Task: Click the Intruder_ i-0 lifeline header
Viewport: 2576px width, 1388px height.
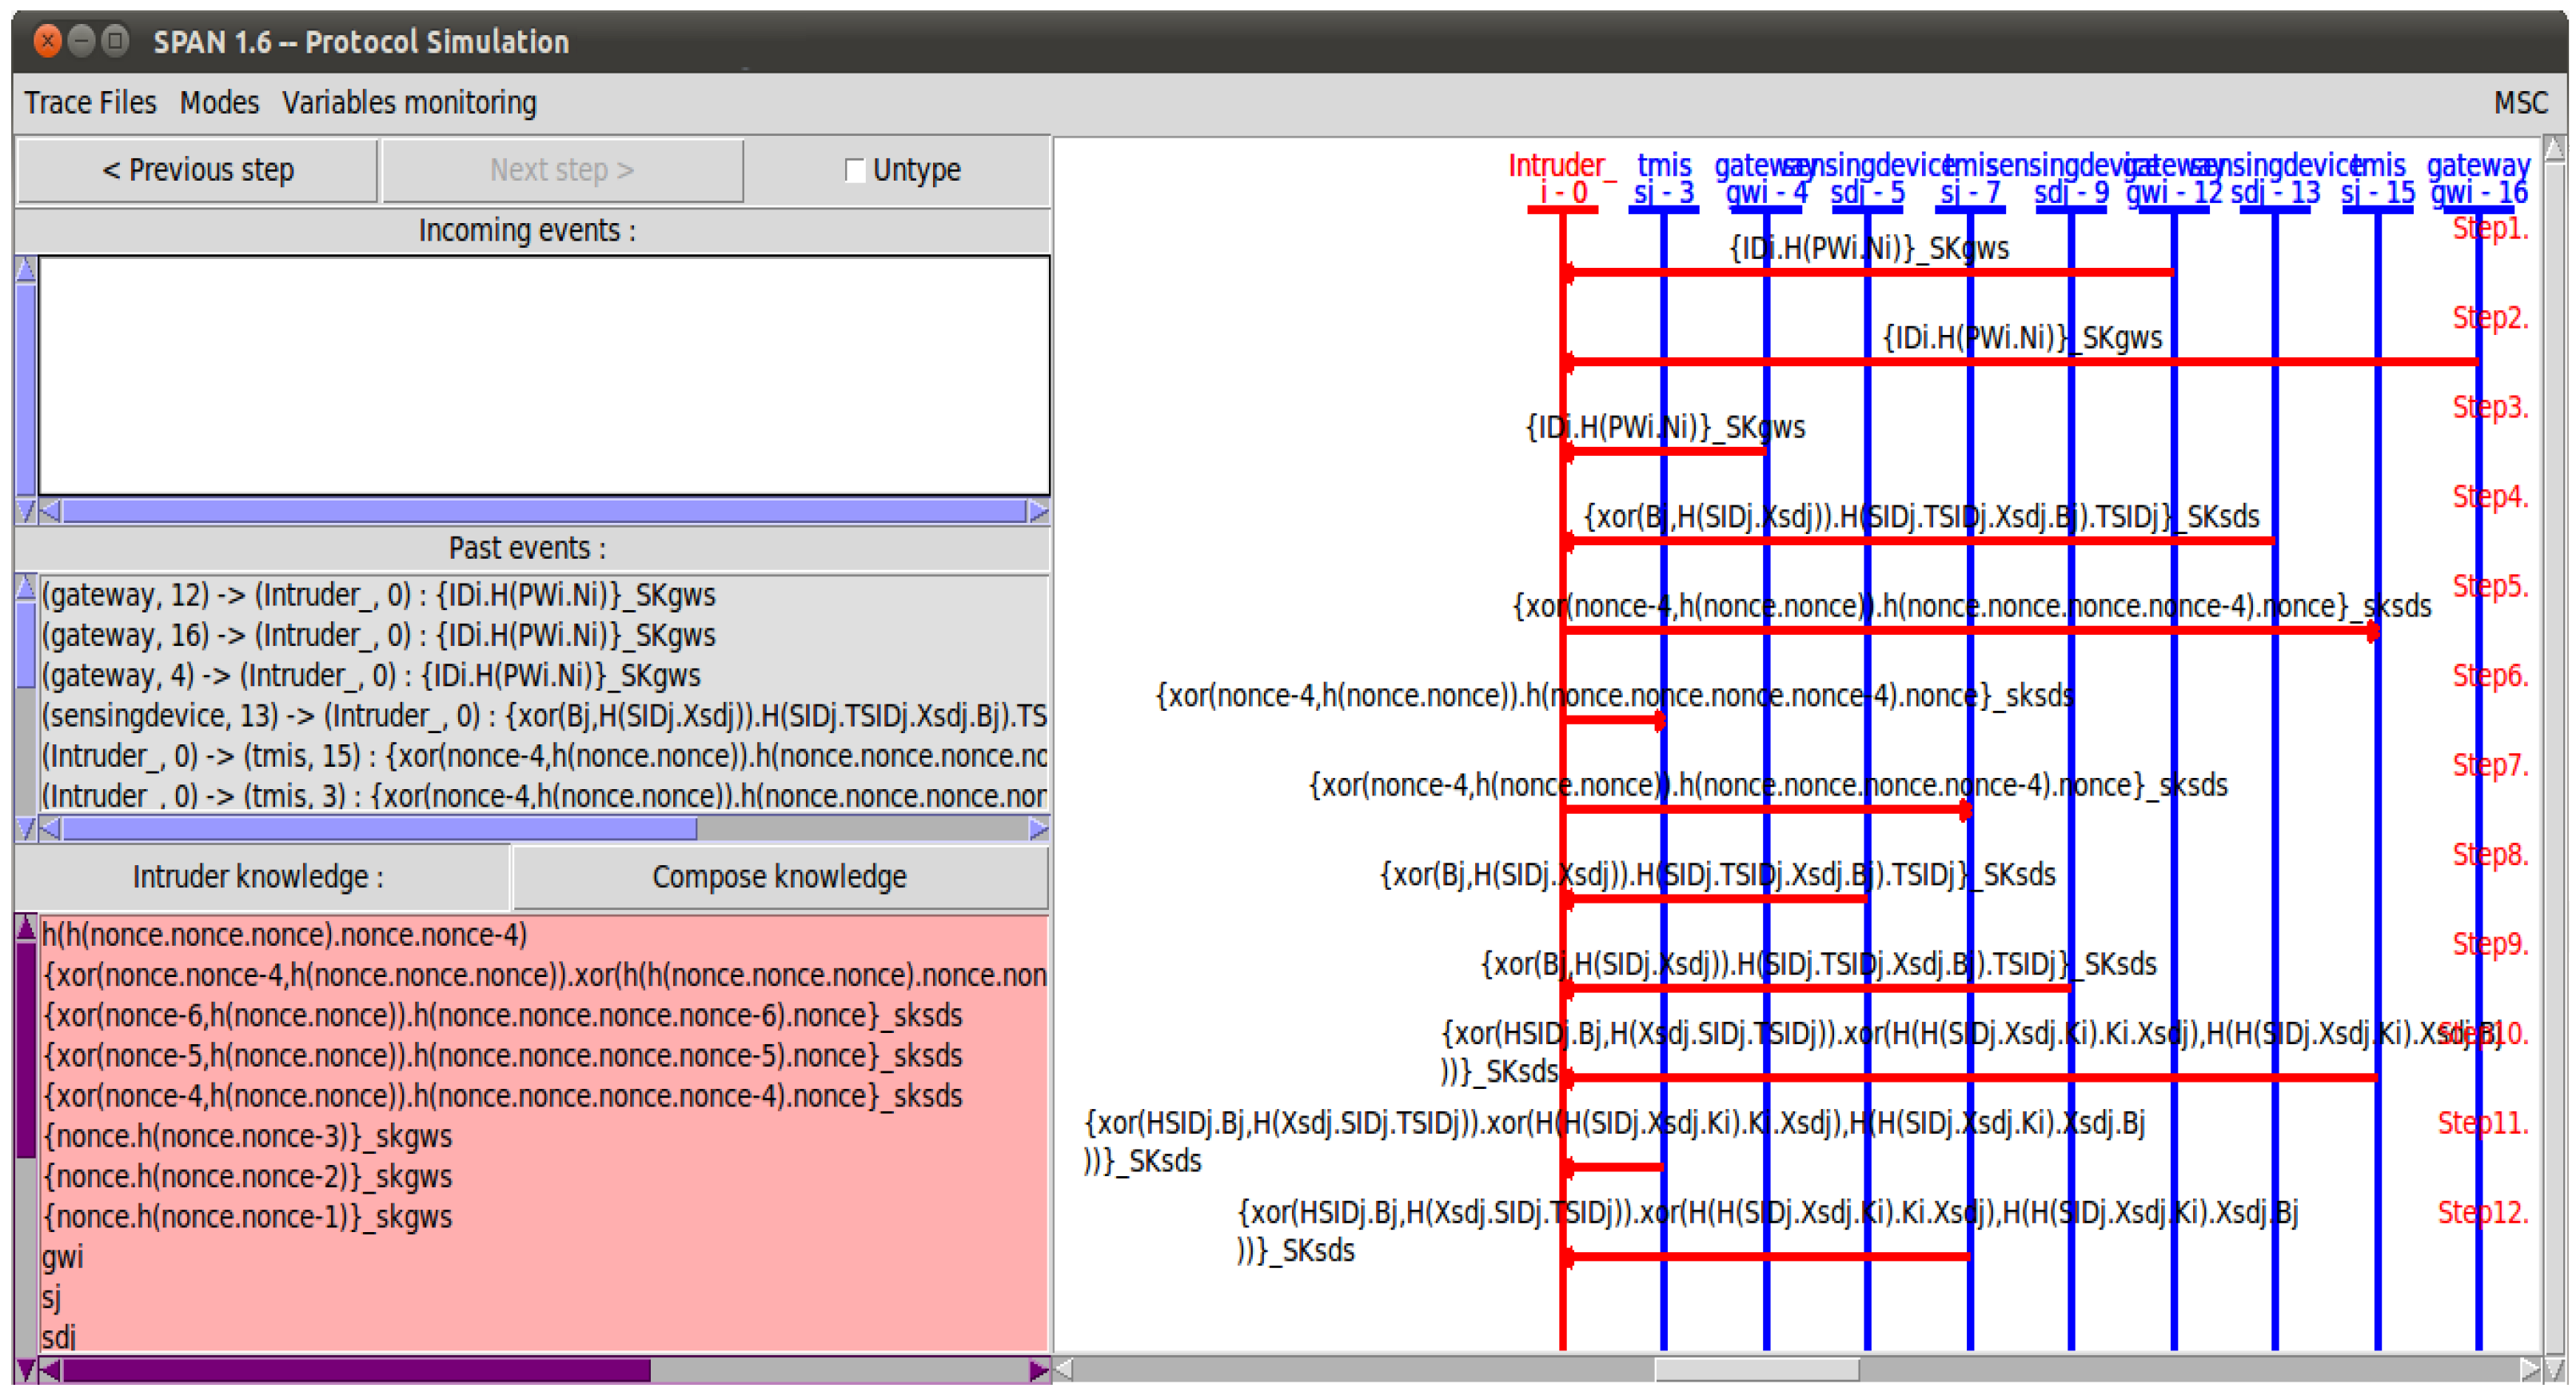Action: point(1561,178)
